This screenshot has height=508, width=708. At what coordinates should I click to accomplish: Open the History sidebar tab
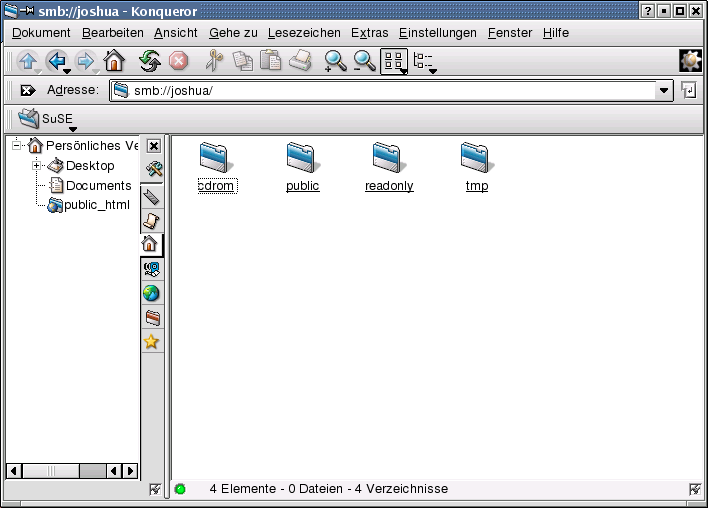pyautogui.click(x=151, y=220)
